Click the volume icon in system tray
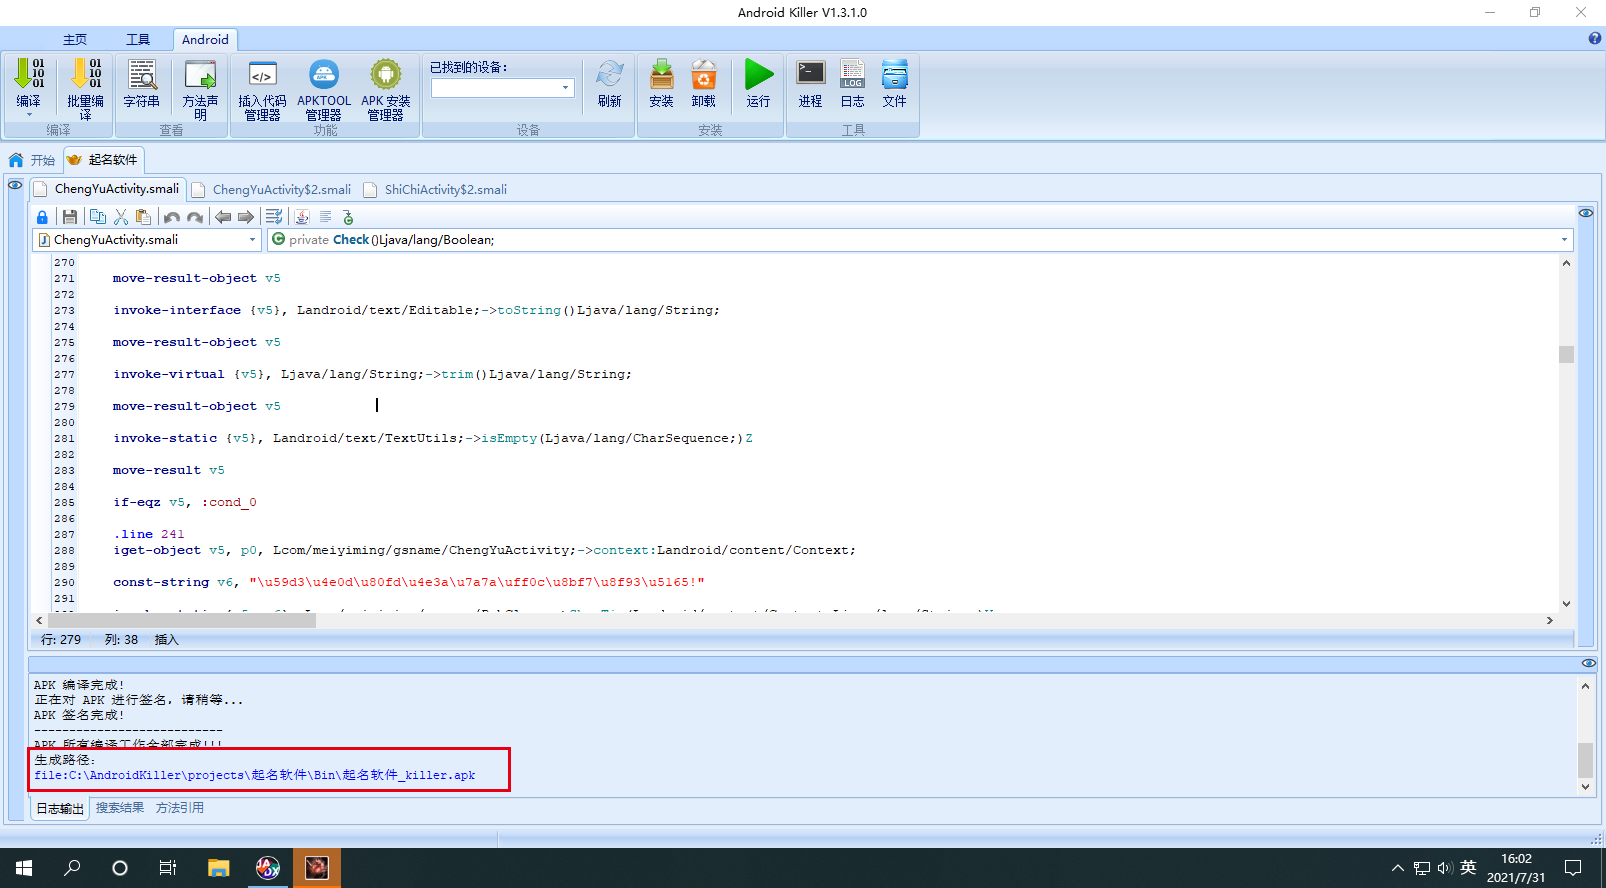This screenshot has height=888, width=1606. [x=1445, y=868]
